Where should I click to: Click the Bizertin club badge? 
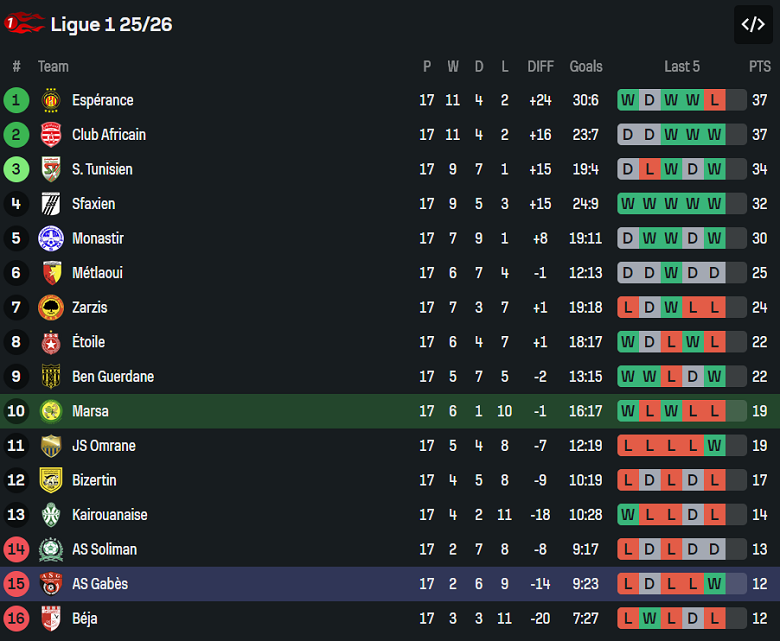[50, 480]
